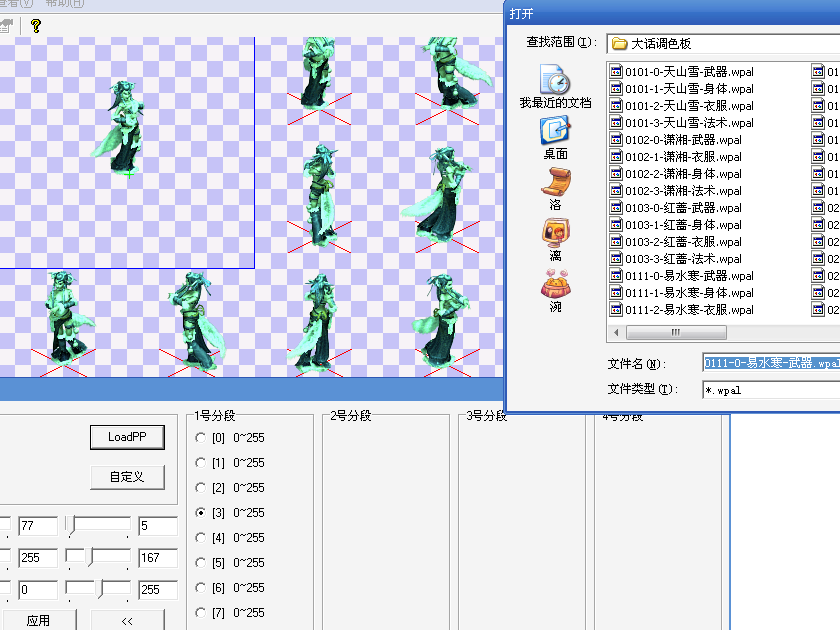The image size is (840, 630).
Task: Click the file icon of 0103-0-红蔷-武器.wpal
Action: [616, 208]
